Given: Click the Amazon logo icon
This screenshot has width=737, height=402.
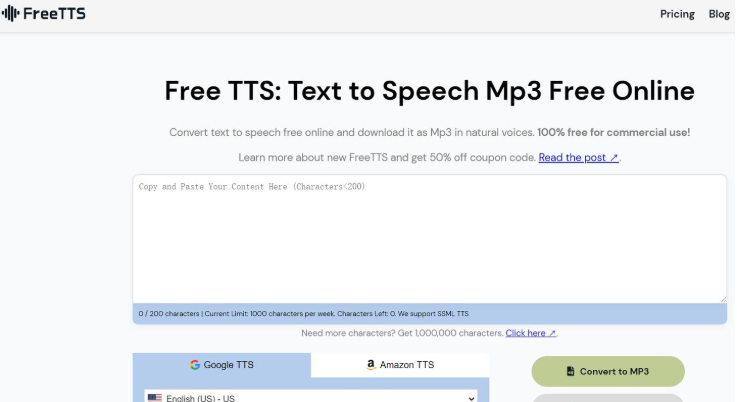Looking at the screenshot, I should click(x=371, y=365).
